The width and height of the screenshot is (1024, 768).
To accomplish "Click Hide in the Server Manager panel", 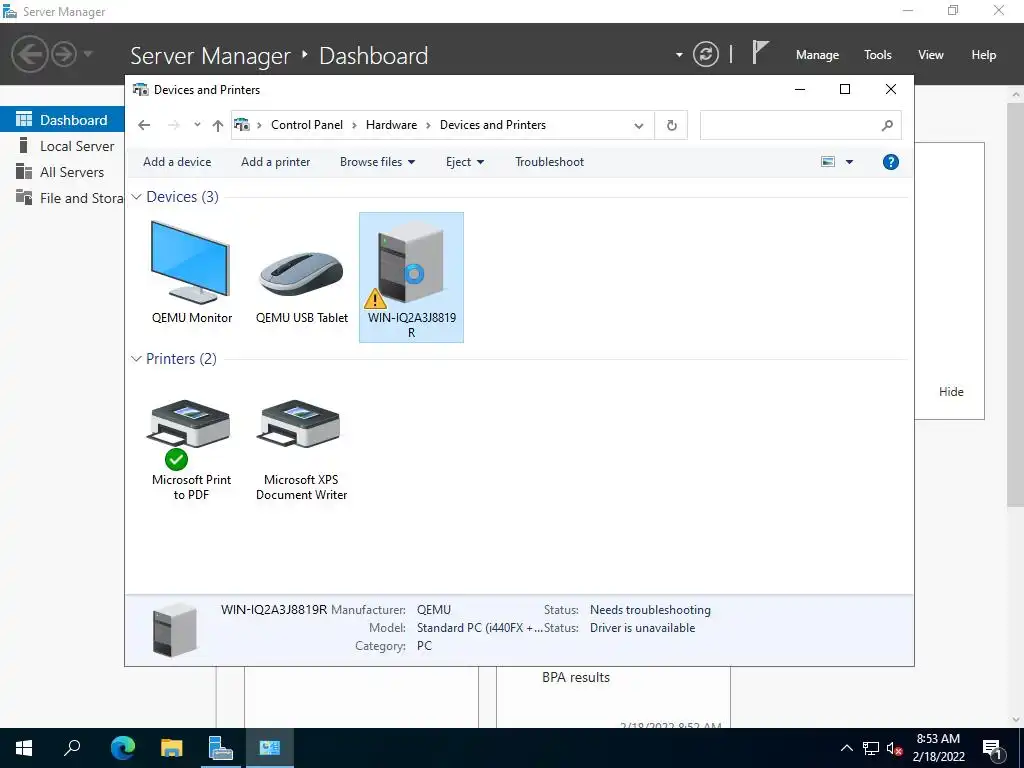I will point(951,392).
